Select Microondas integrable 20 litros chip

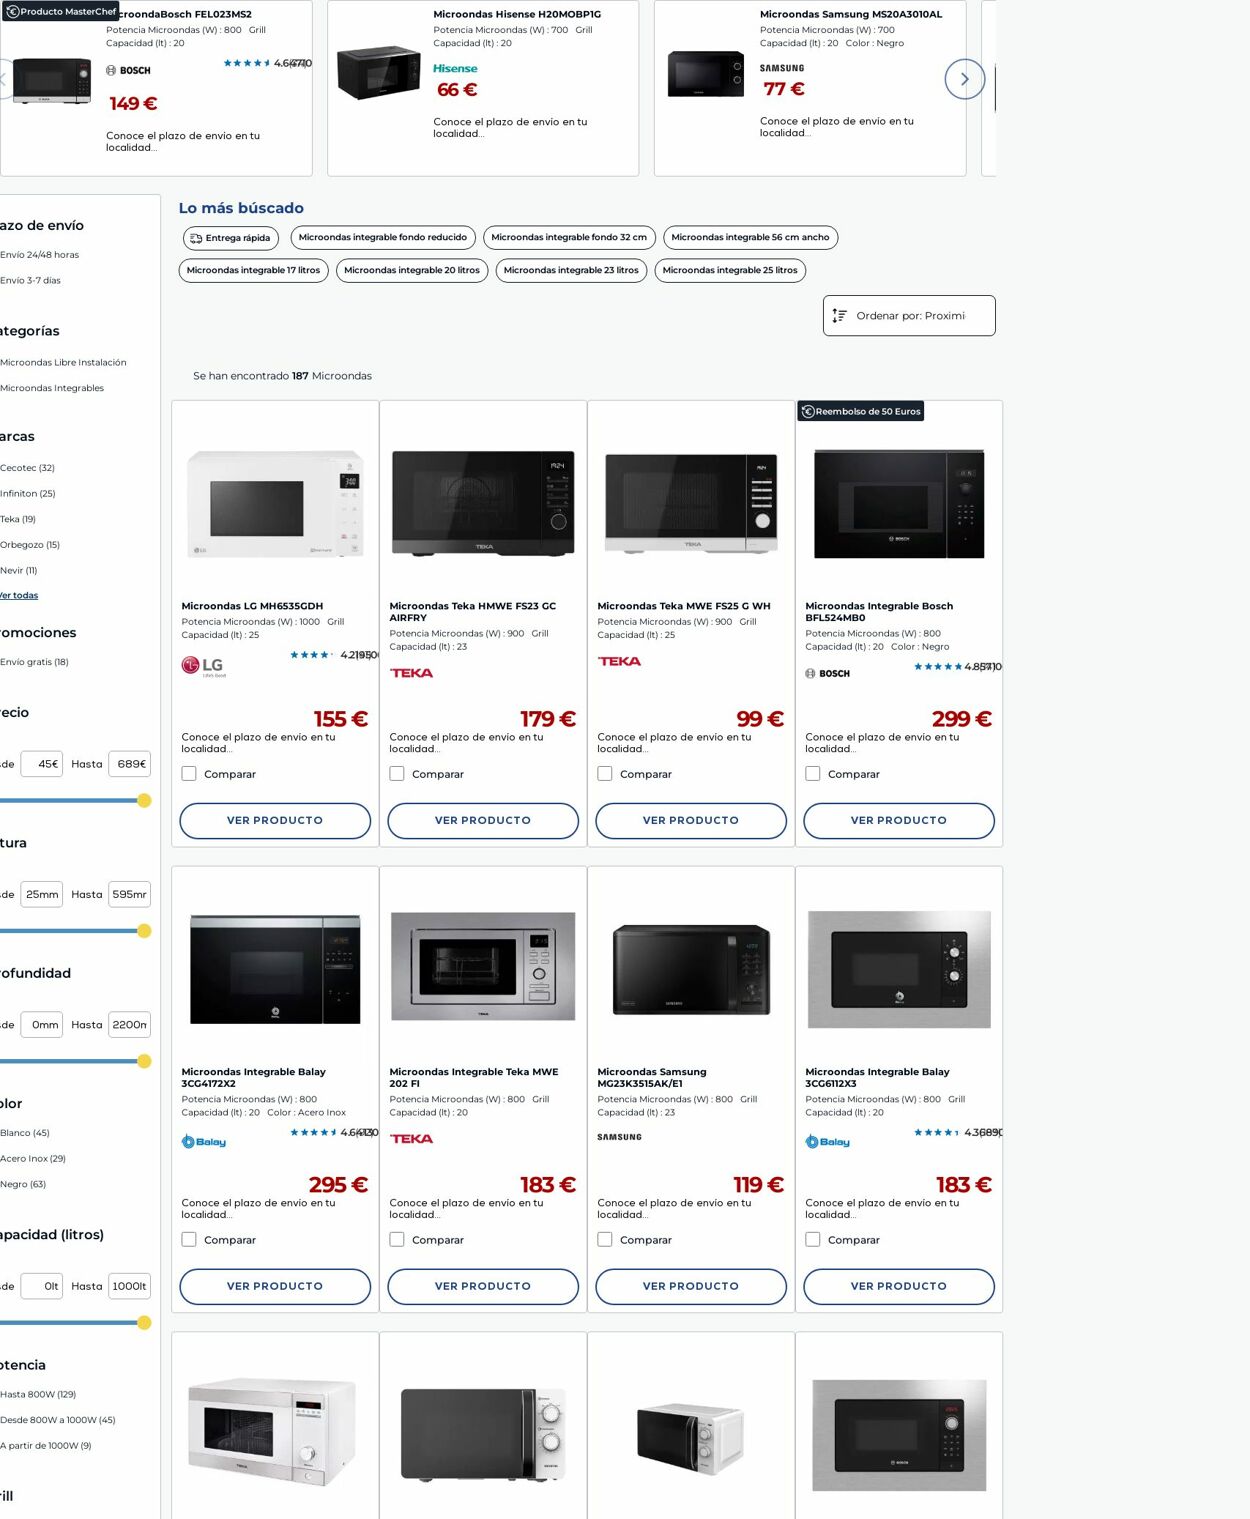[x=412, y=271]
